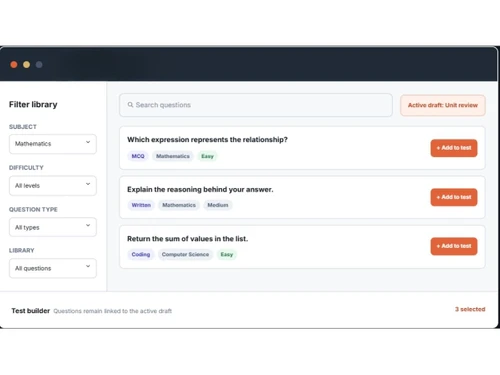The image size is (500, 375).
Task: Focus the Search questions field
Action: point(256,105)
